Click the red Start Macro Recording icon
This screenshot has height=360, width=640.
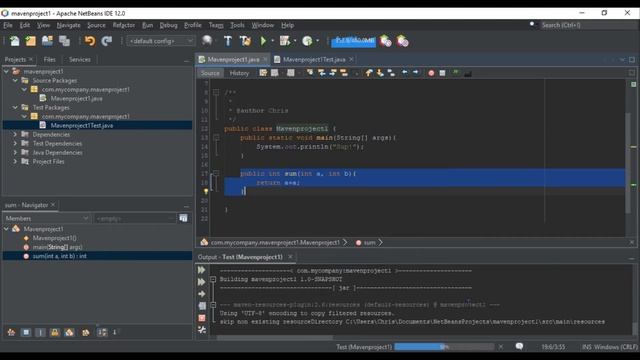[431, 73]
